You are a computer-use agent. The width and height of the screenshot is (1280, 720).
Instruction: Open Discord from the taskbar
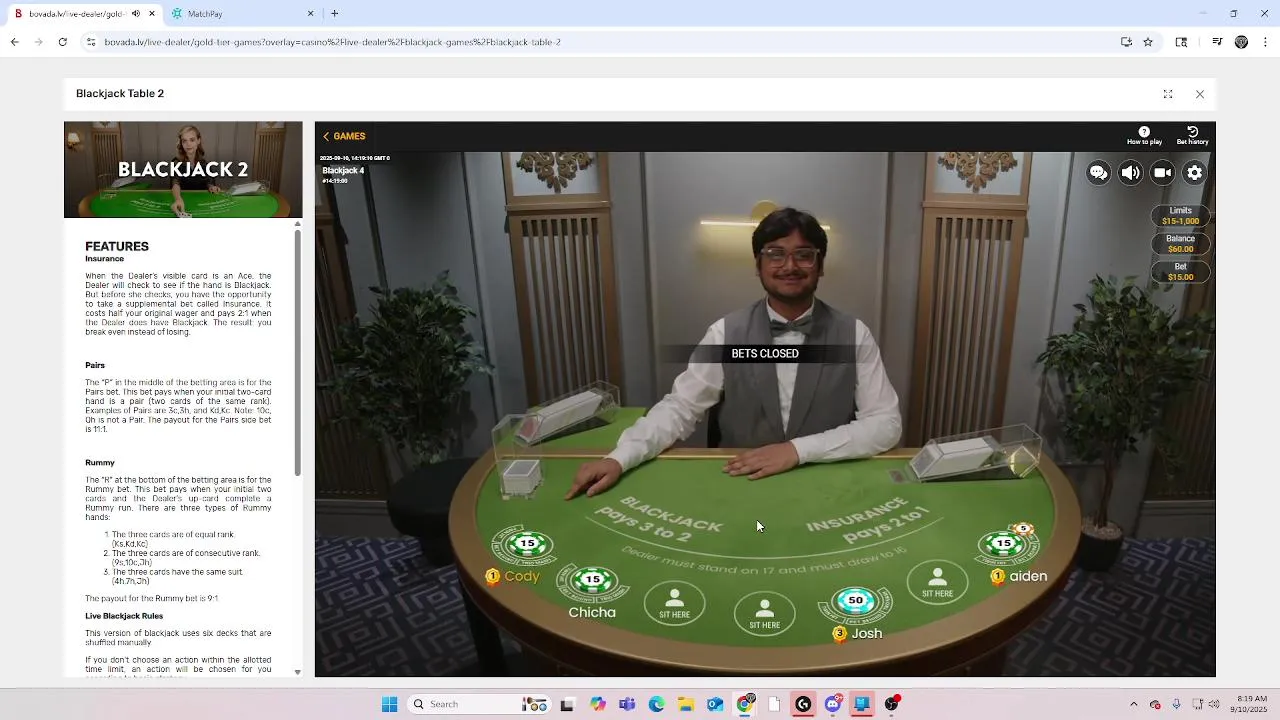pyautogui.click(x=832, y=704)
